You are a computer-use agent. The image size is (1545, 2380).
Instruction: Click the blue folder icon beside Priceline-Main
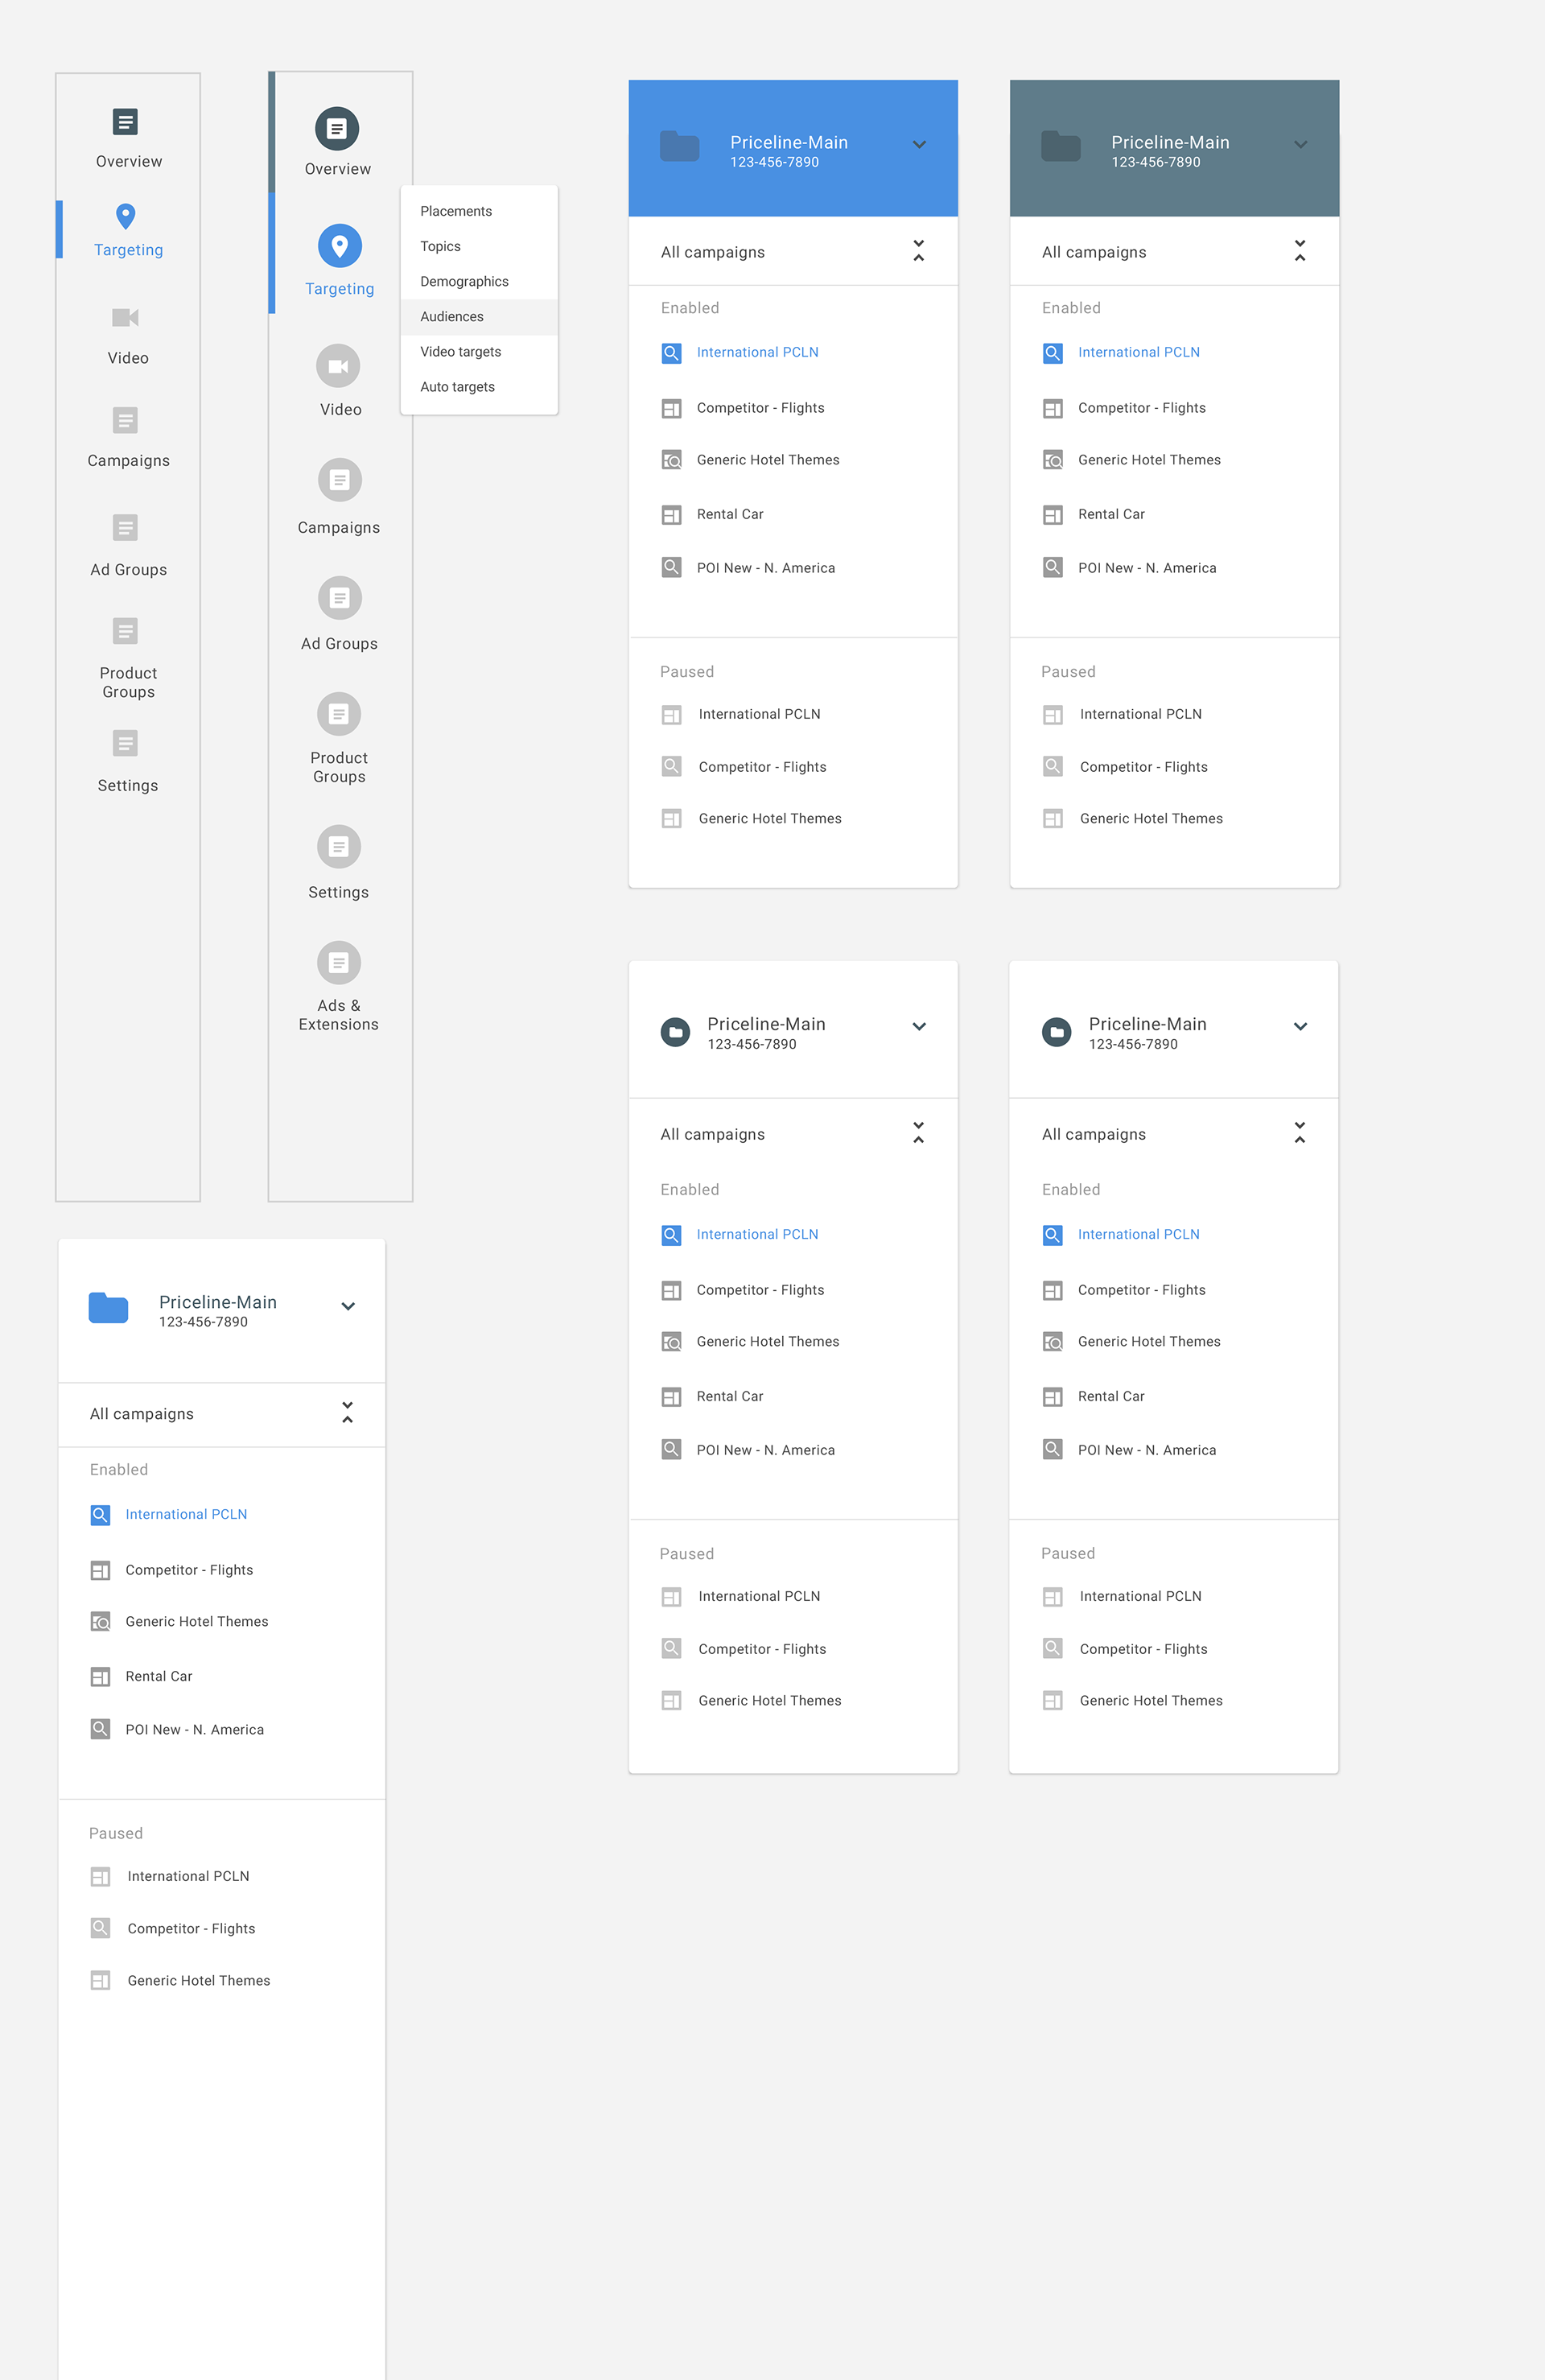108,1307
